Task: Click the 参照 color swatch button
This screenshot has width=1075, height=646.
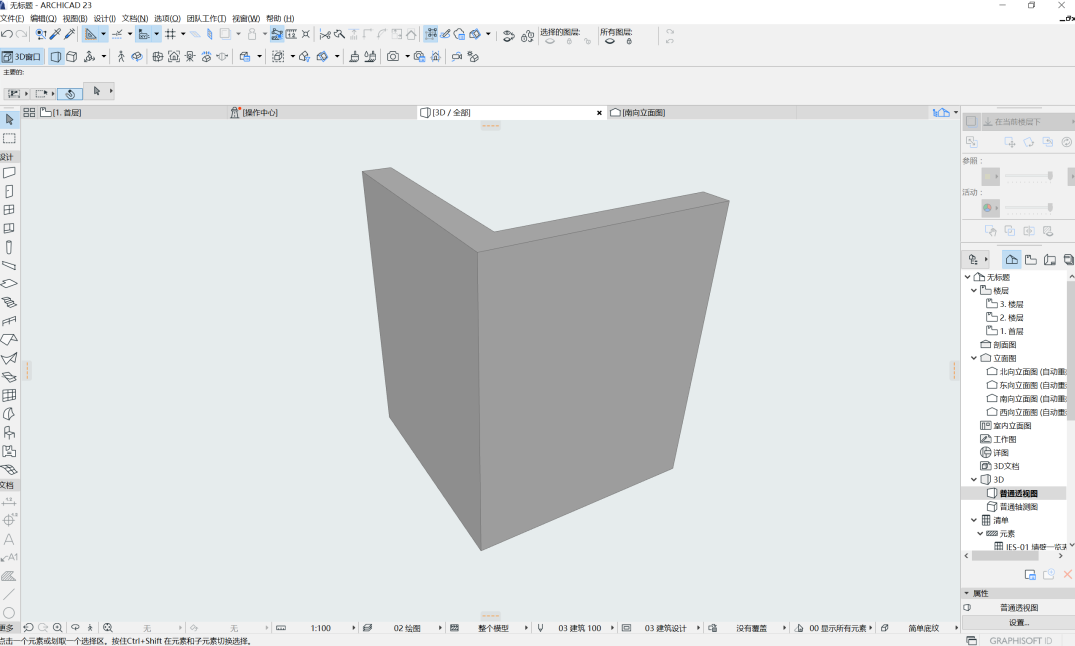Action: tap(991, 176)
